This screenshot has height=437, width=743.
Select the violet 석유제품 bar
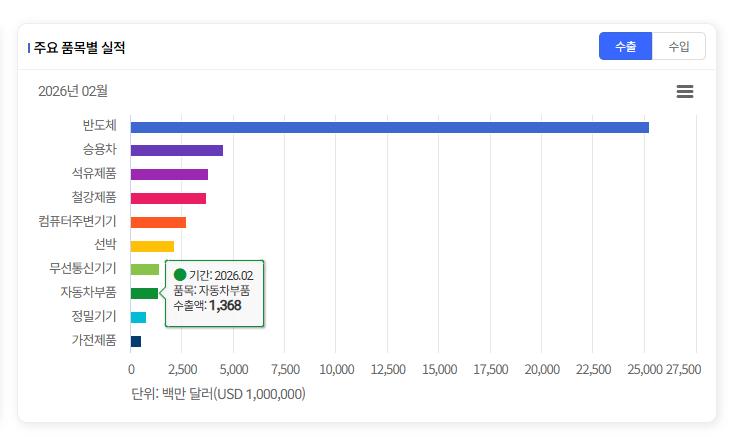pyautogui.click(x=169, y=174)
